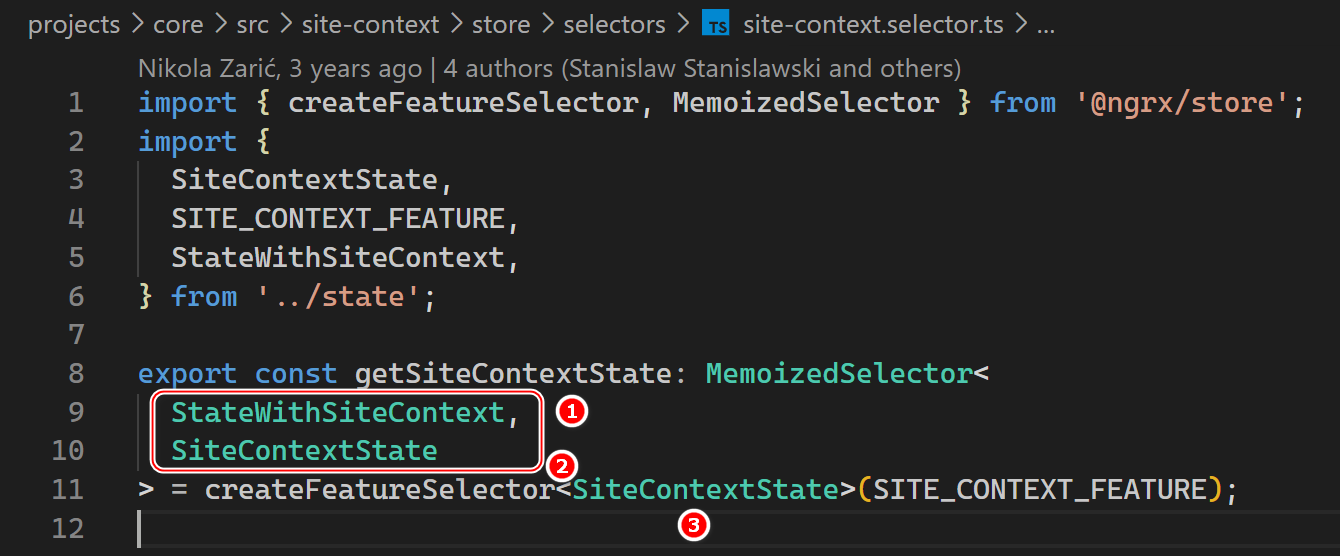Viewport: 1340px width, 556px height.
Task: Click line number 8 in the gutter
Action: (75, 374)
